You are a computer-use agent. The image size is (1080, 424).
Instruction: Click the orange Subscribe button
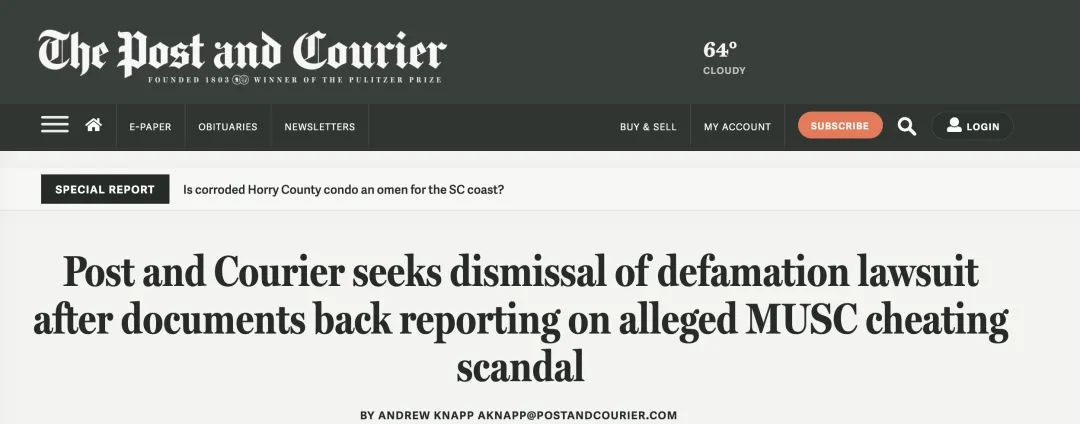840,125
